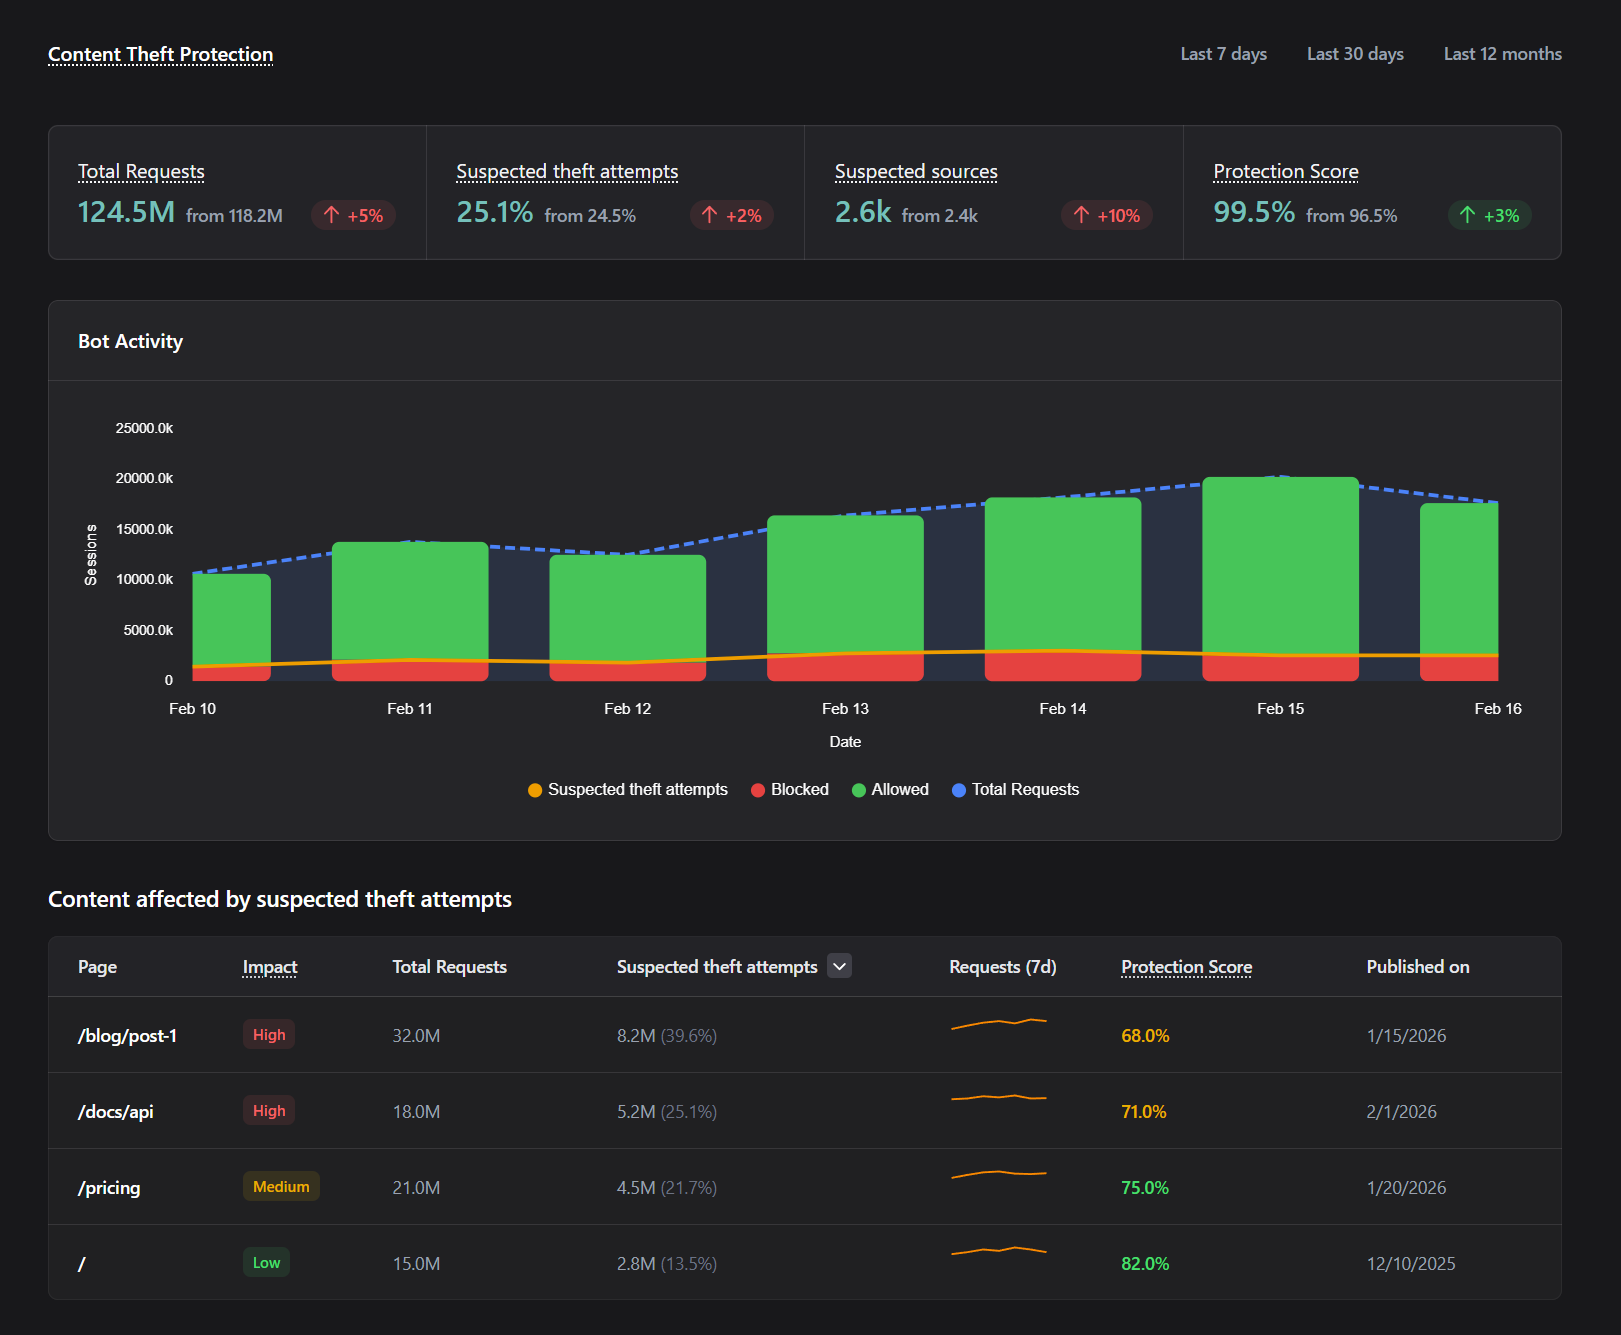
Task: Switch to the Last 30 days view
Action: (1354, 54)
